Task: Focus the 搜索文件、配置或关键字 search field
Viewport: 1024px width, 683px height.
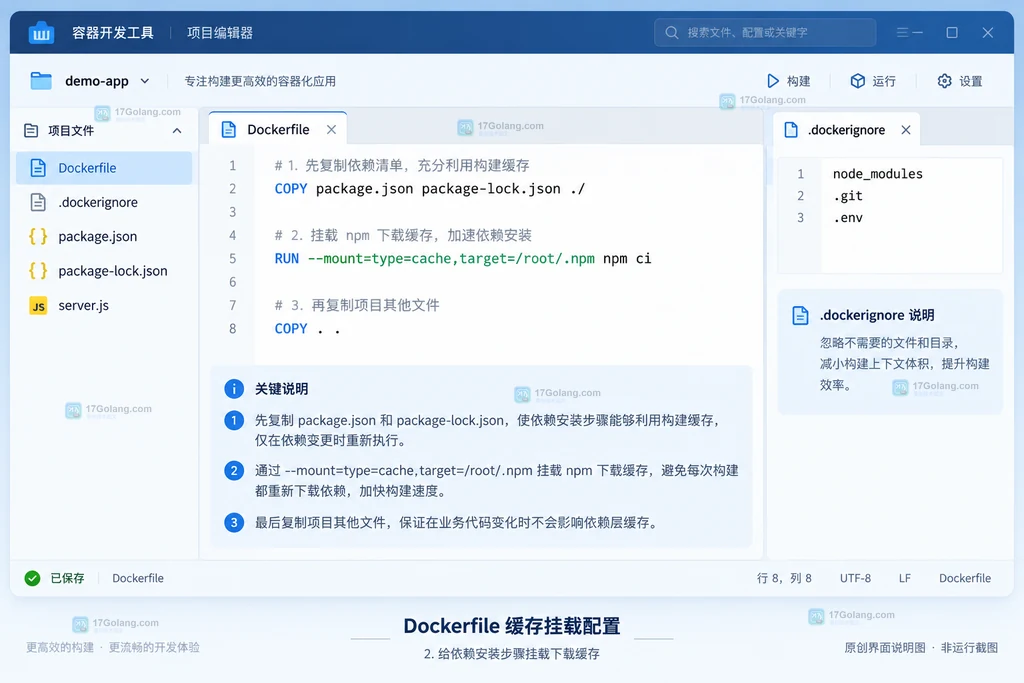Action: click(765, 32)
